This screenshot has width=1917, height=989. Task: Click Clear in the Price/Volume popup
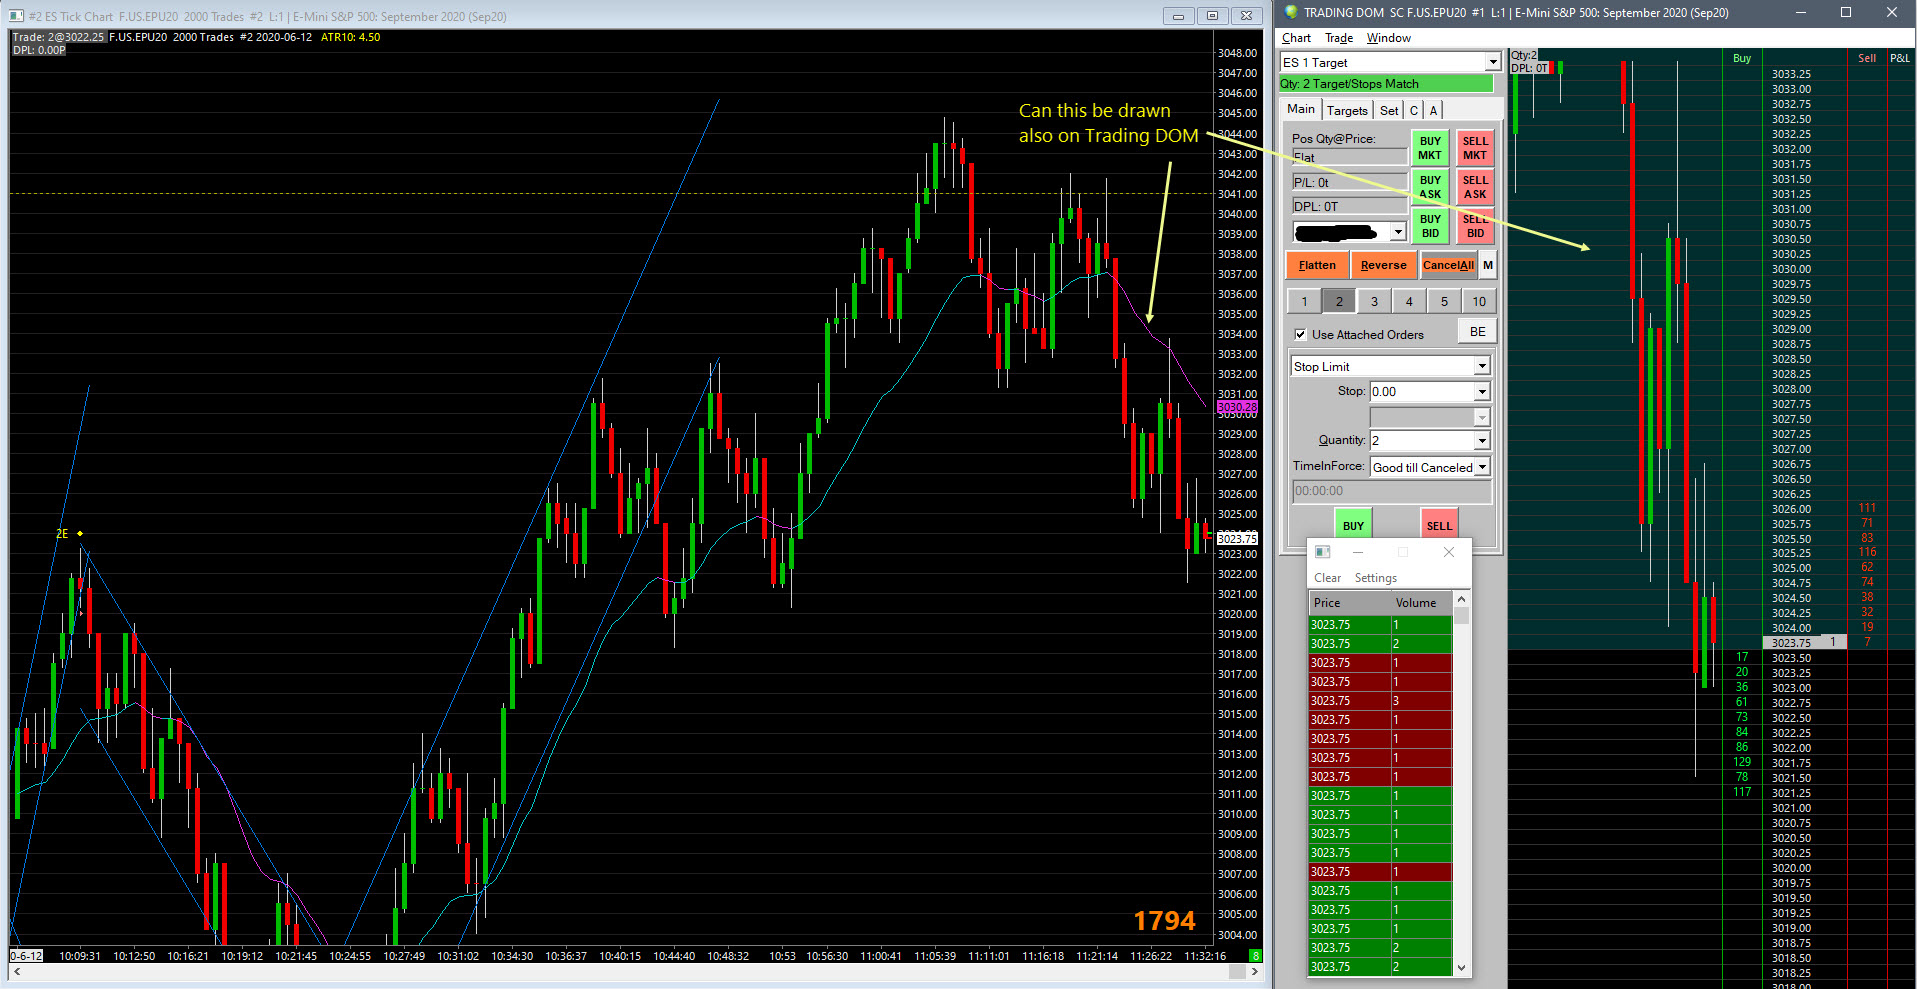[x=1327, y=578]
